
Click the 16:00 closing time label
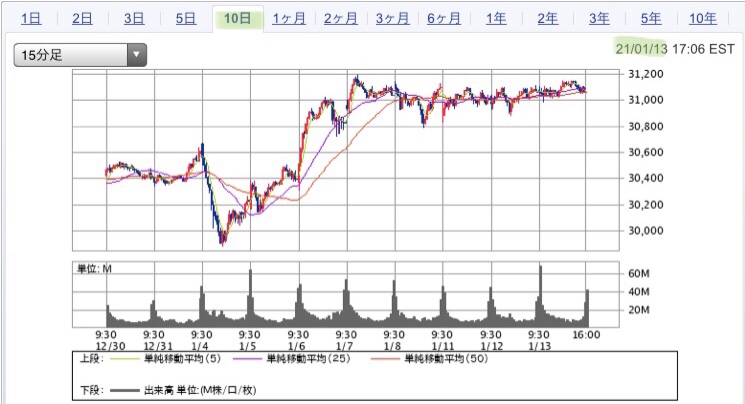[x=586, y=335]
